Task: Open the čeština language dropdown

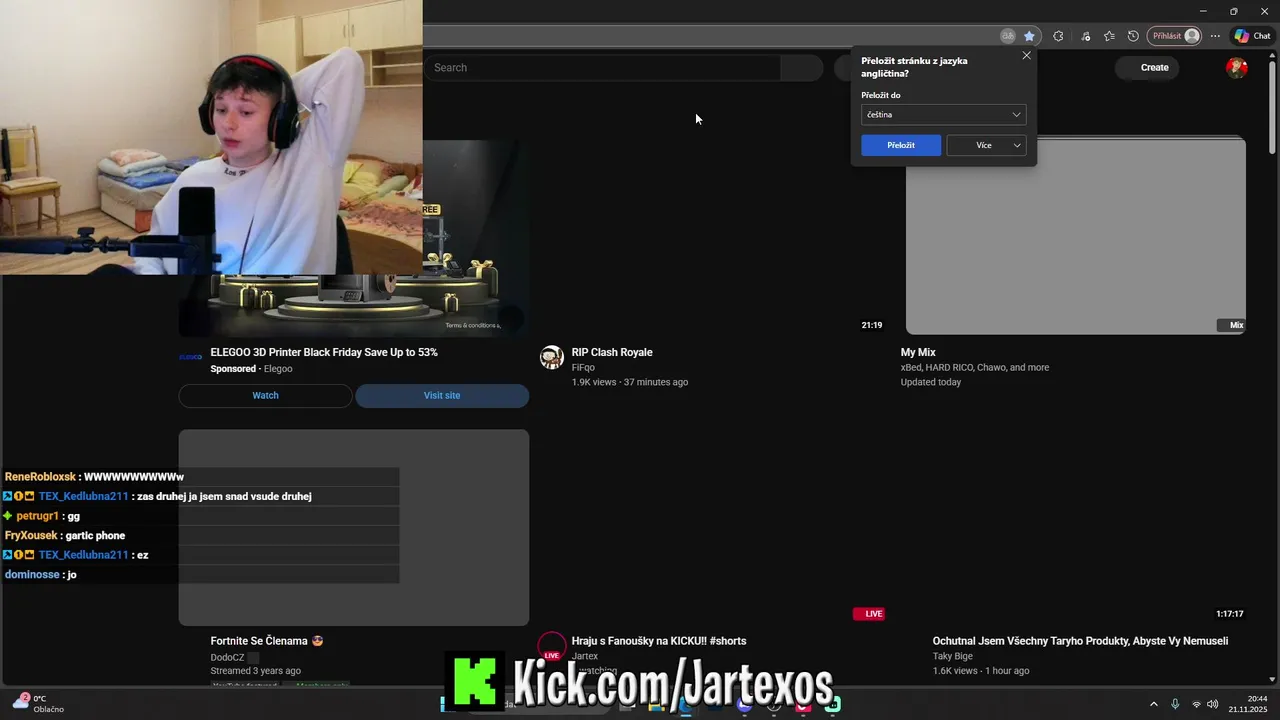Action: (943, 114)
